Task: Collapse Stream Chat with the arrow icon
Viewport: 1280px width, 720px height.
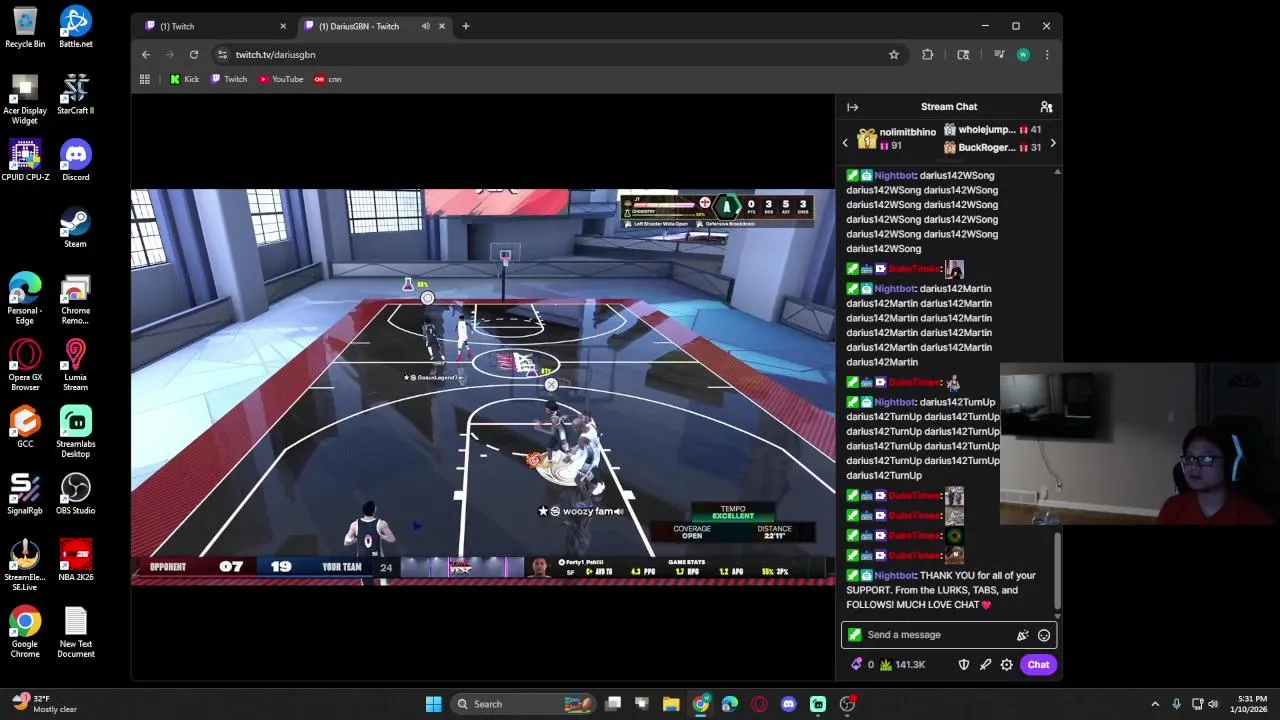Action: pos(852,107)
